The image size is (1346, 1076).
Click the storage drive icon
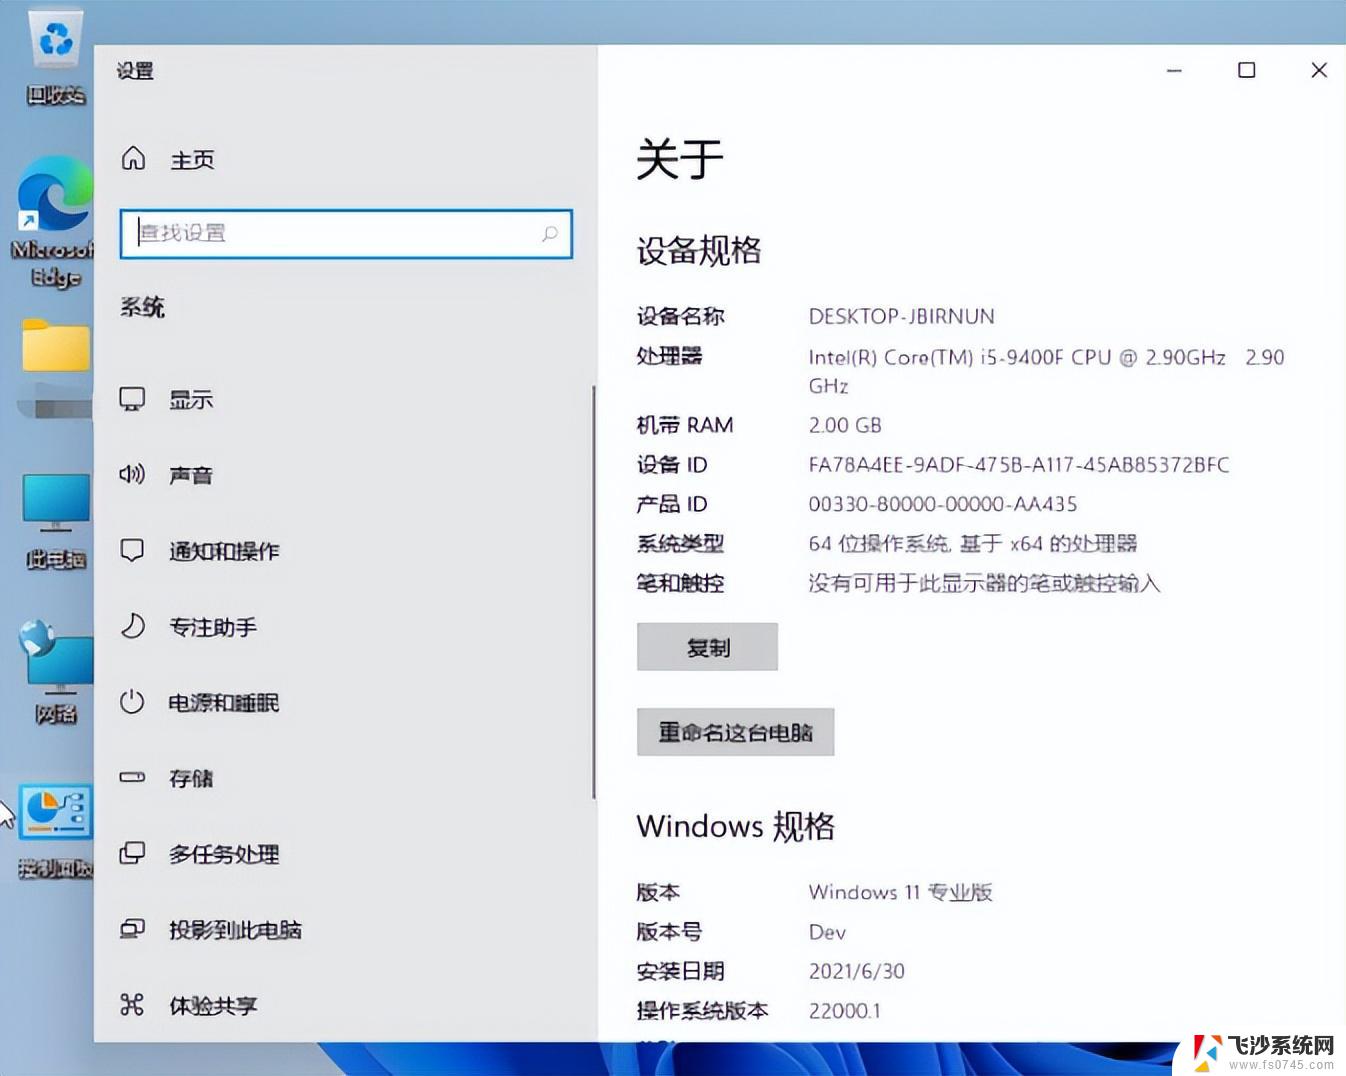[132, 777]
